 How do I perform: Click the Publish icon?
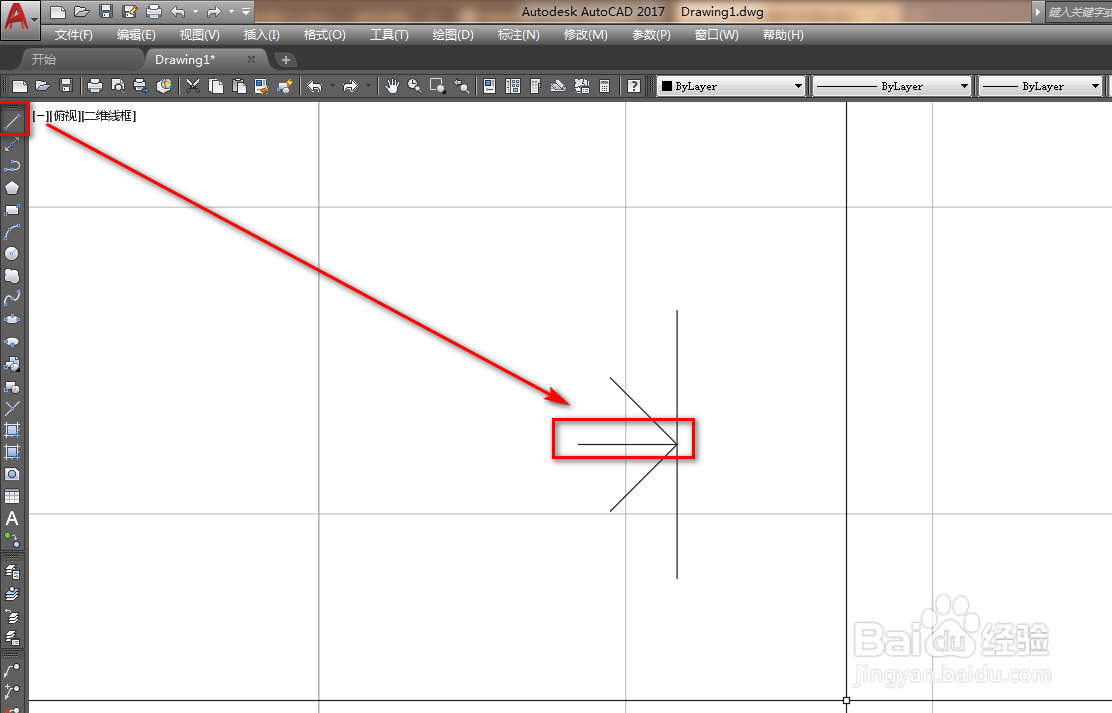[140, 87]
